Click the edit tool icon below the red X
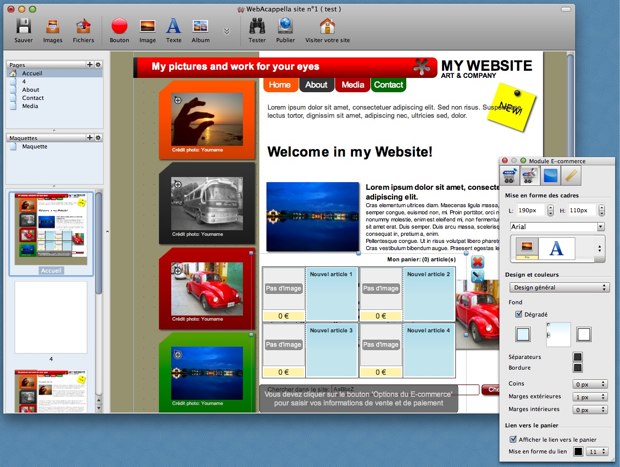The width and height of the screenshot is (620, 467). click(478, 276)
